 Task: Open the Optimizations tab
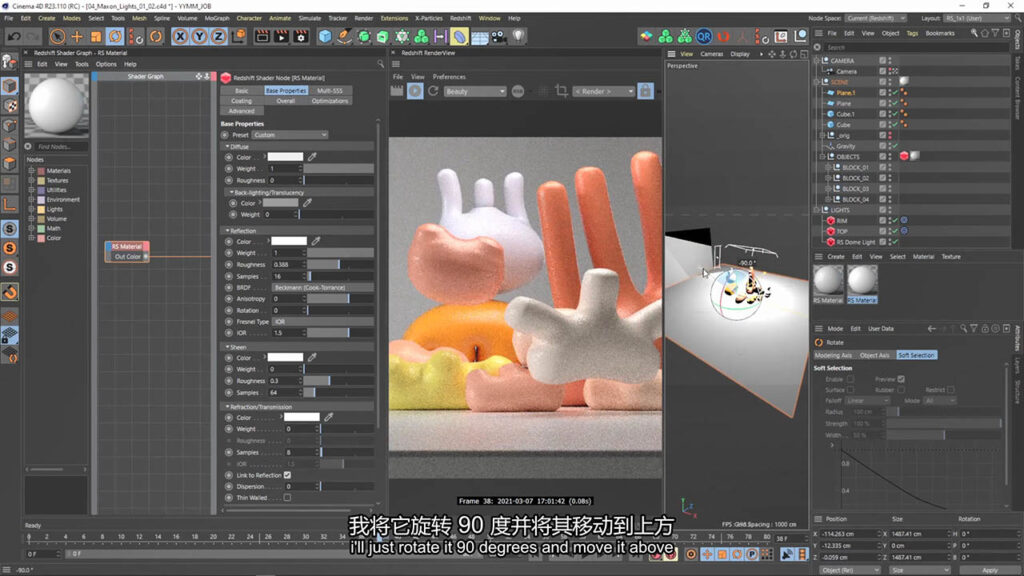click(x=330, y=101)
